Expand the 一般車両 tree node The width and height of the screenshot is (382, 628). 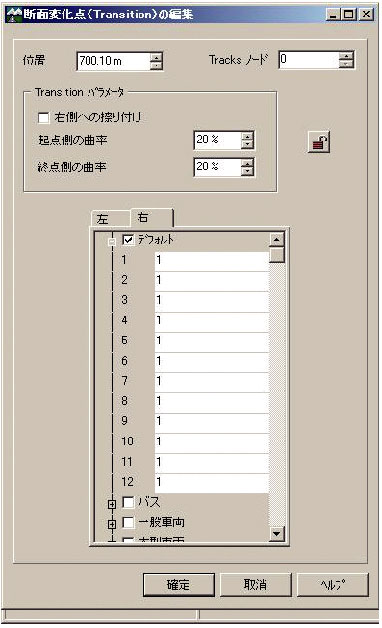[x=112, y=524]
